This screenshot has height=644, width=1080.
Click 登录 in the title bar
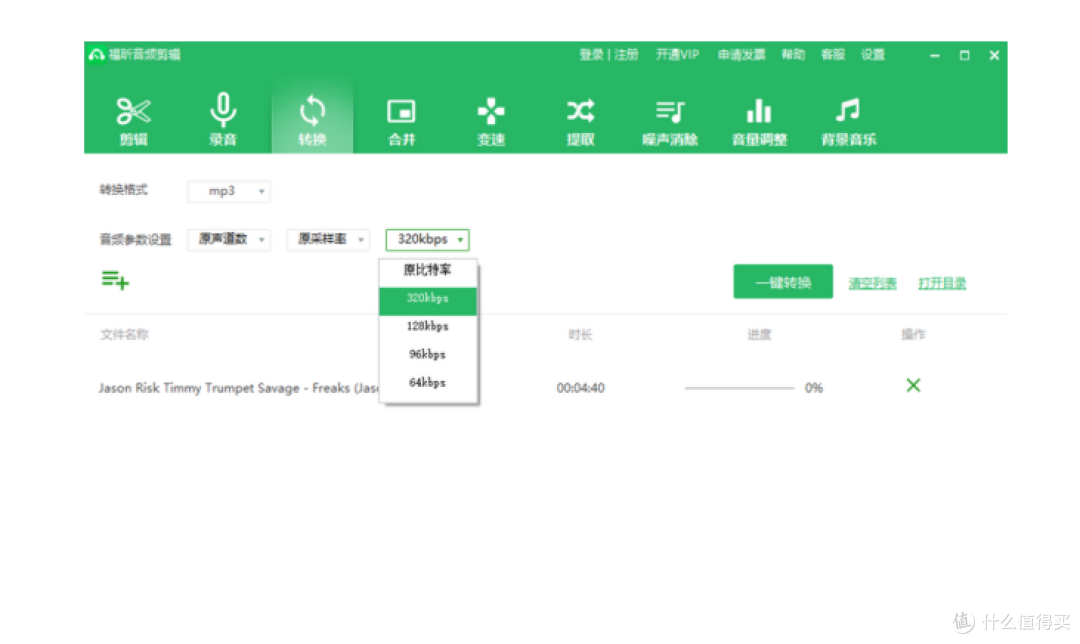pyautogui.click(x=591, y=54)
